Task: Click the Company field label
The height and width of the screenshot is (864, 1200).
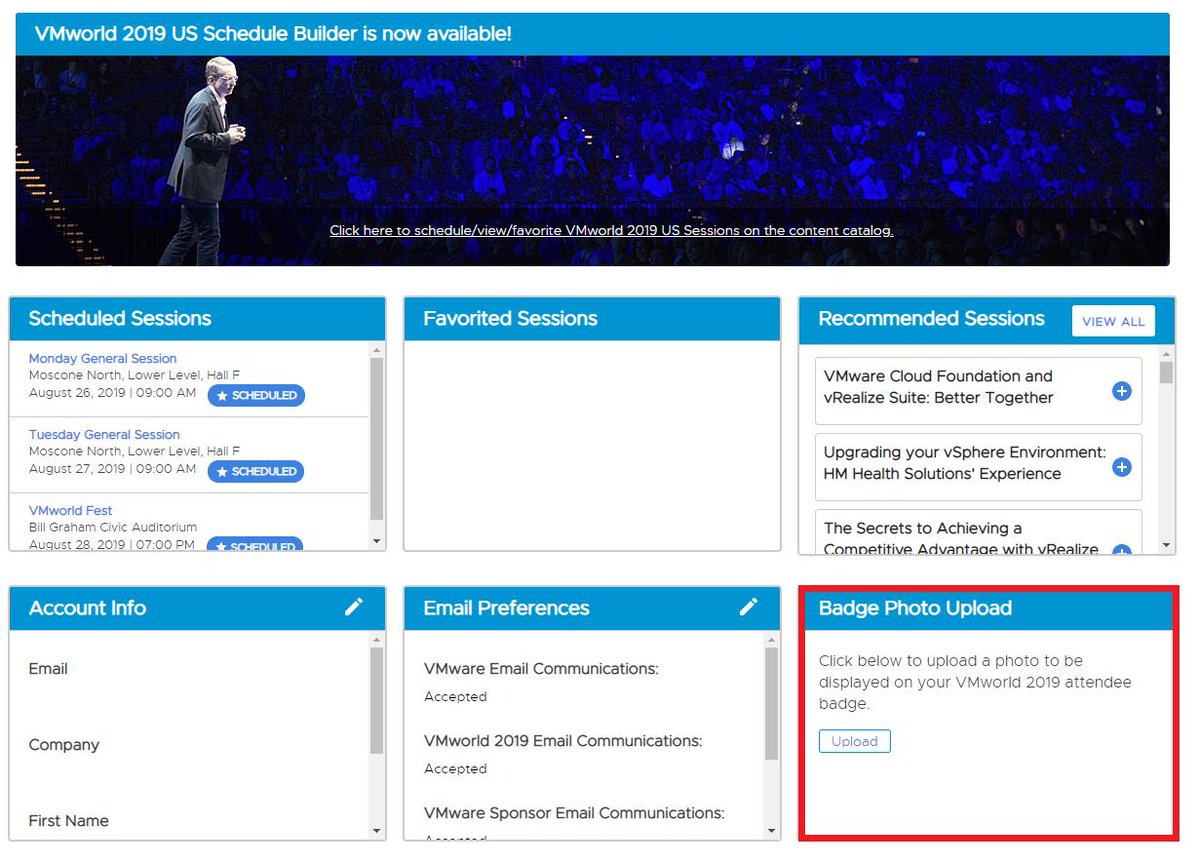Action: [x=64, y=745]
